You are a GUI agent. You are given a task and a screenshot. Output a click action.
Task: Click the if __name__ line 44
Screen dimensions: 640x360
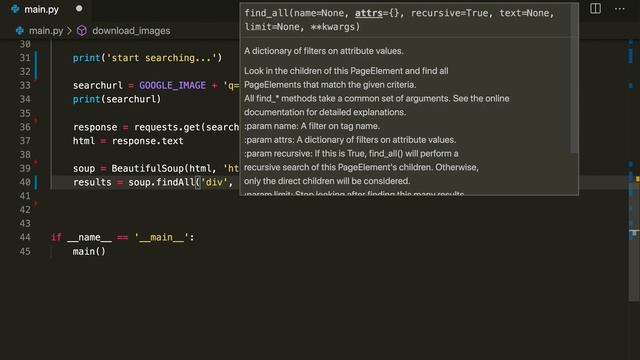[123, 237]
